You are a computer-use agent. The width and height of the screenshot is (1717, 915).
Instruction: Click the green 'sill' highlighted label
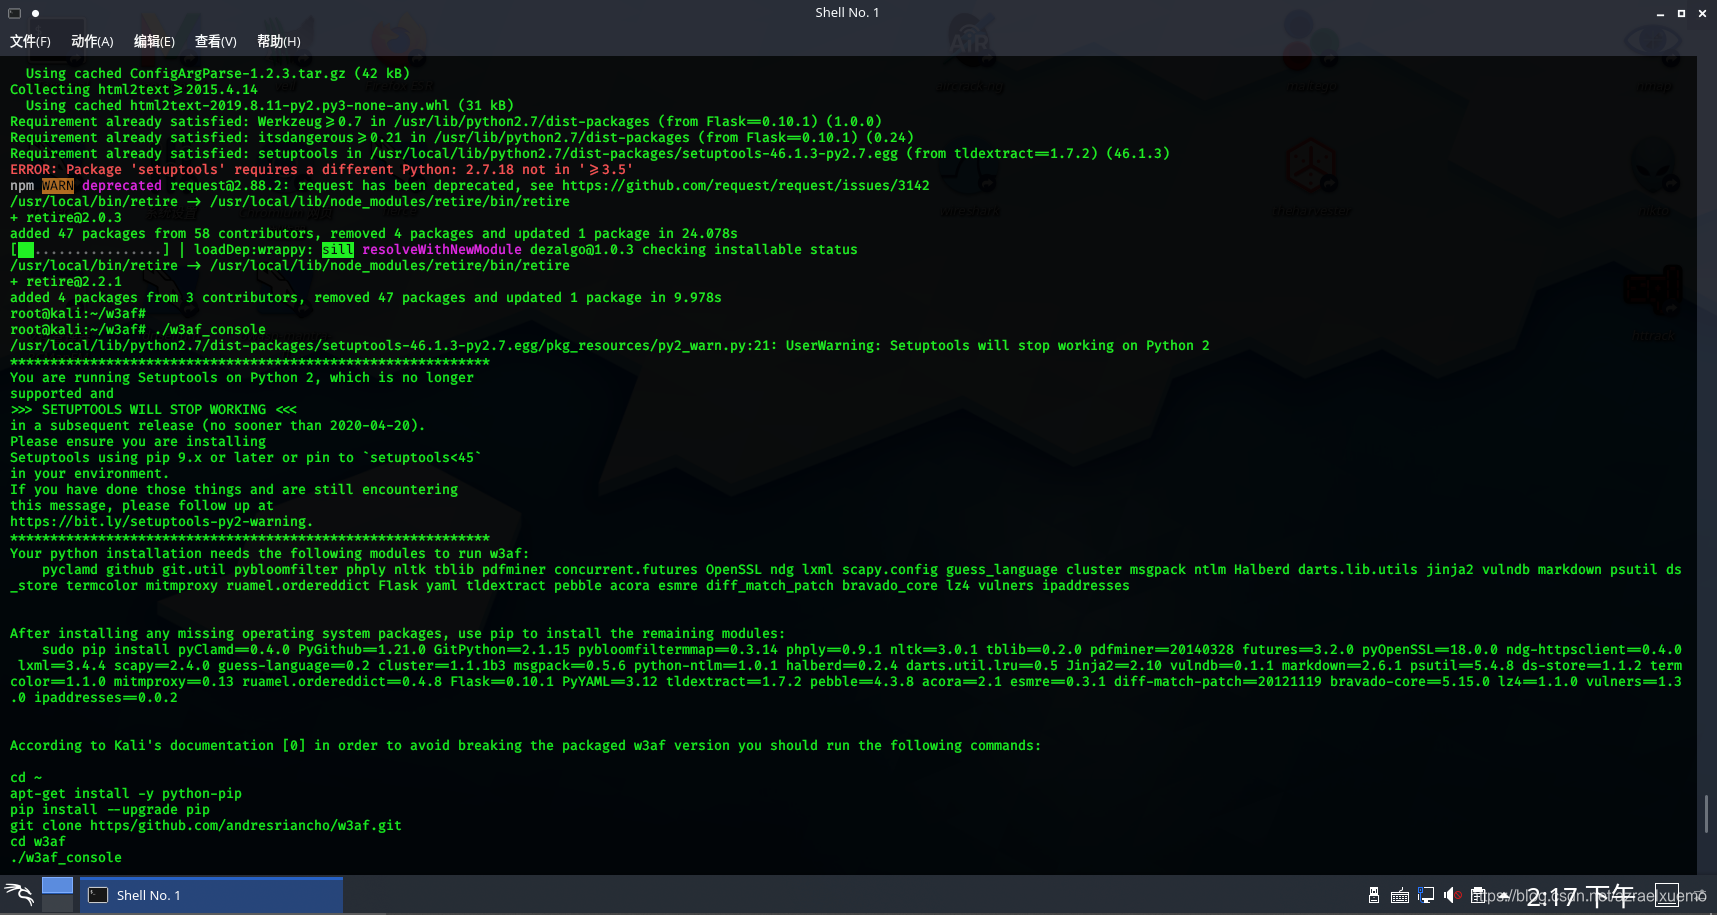pos(338,249)
